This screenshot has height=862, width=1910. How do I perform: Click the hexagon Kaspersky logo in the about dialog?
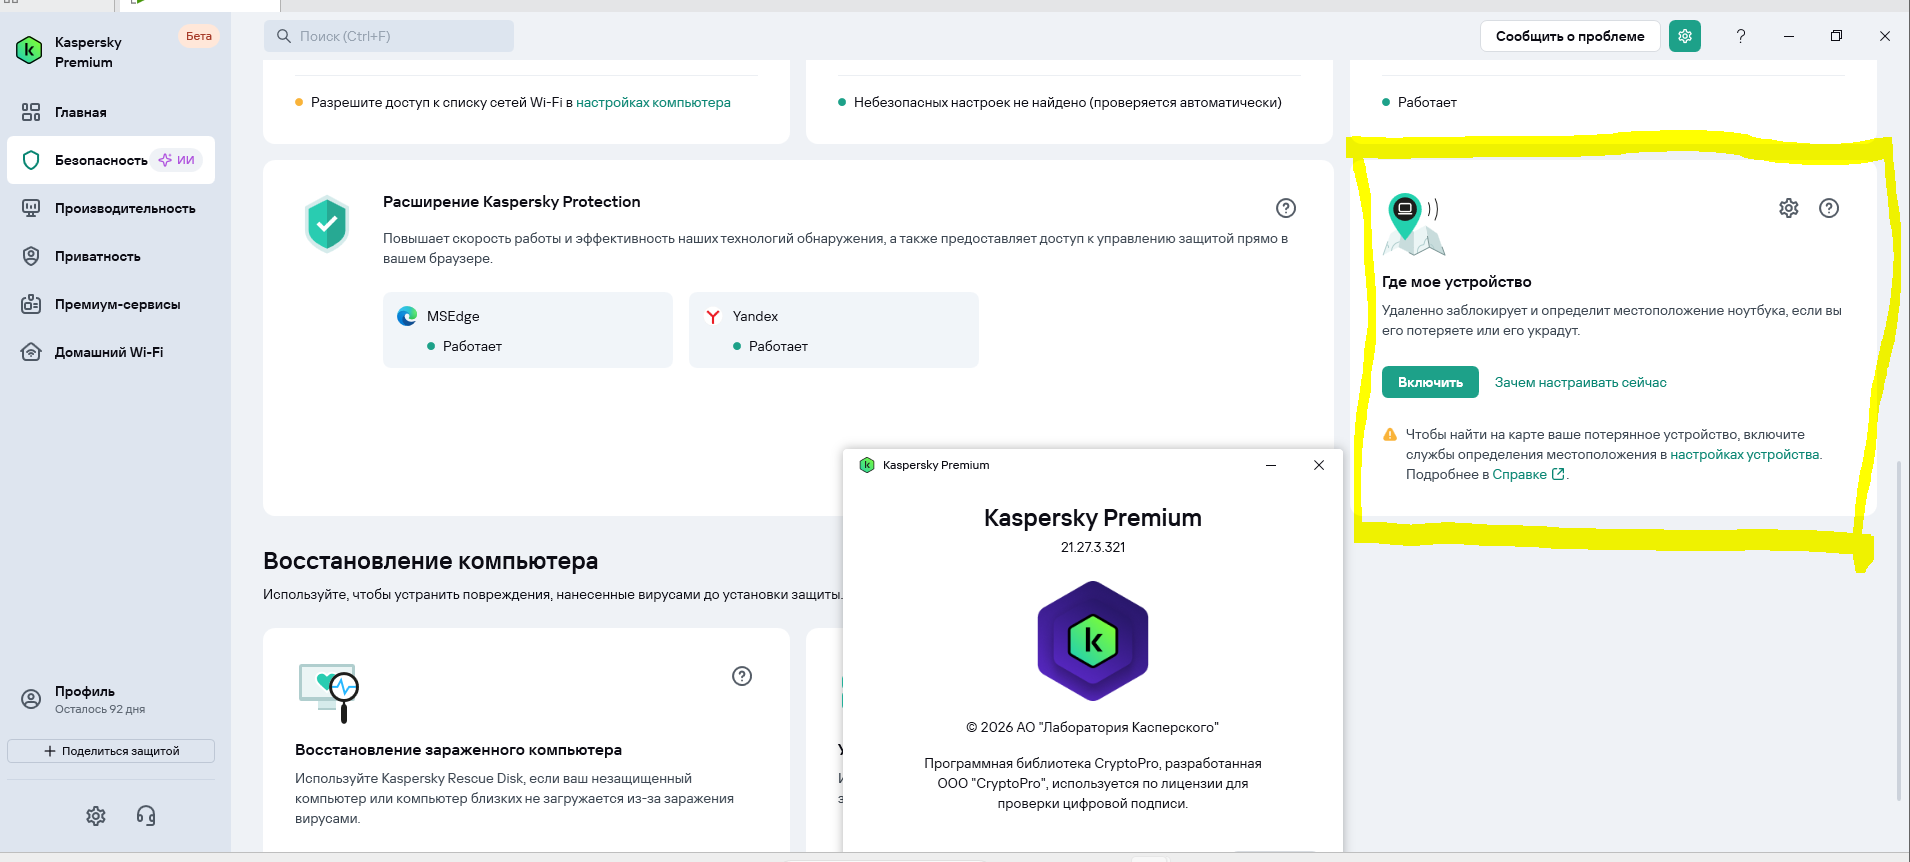pyautogui.click(x=1093, y=640)
